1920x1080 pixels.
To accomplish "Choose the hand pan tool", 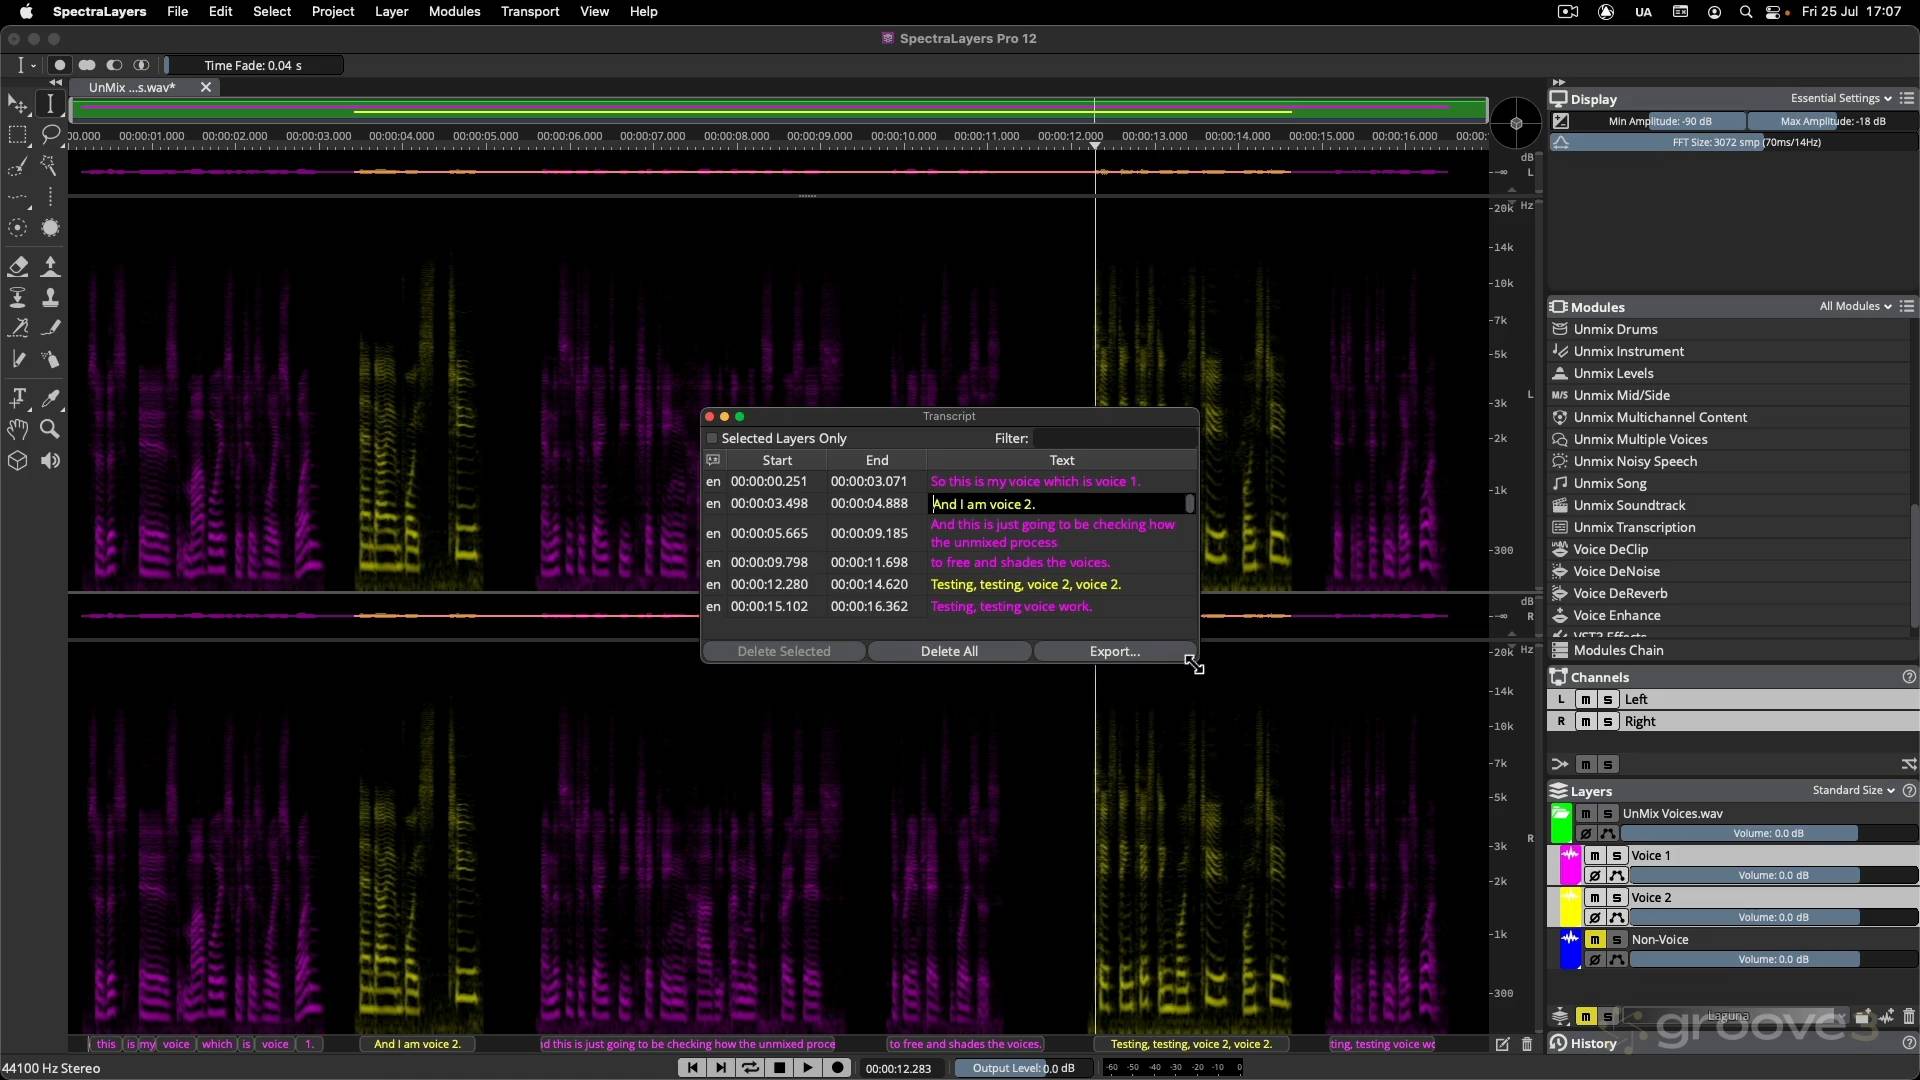I will [x=18, y=429].
